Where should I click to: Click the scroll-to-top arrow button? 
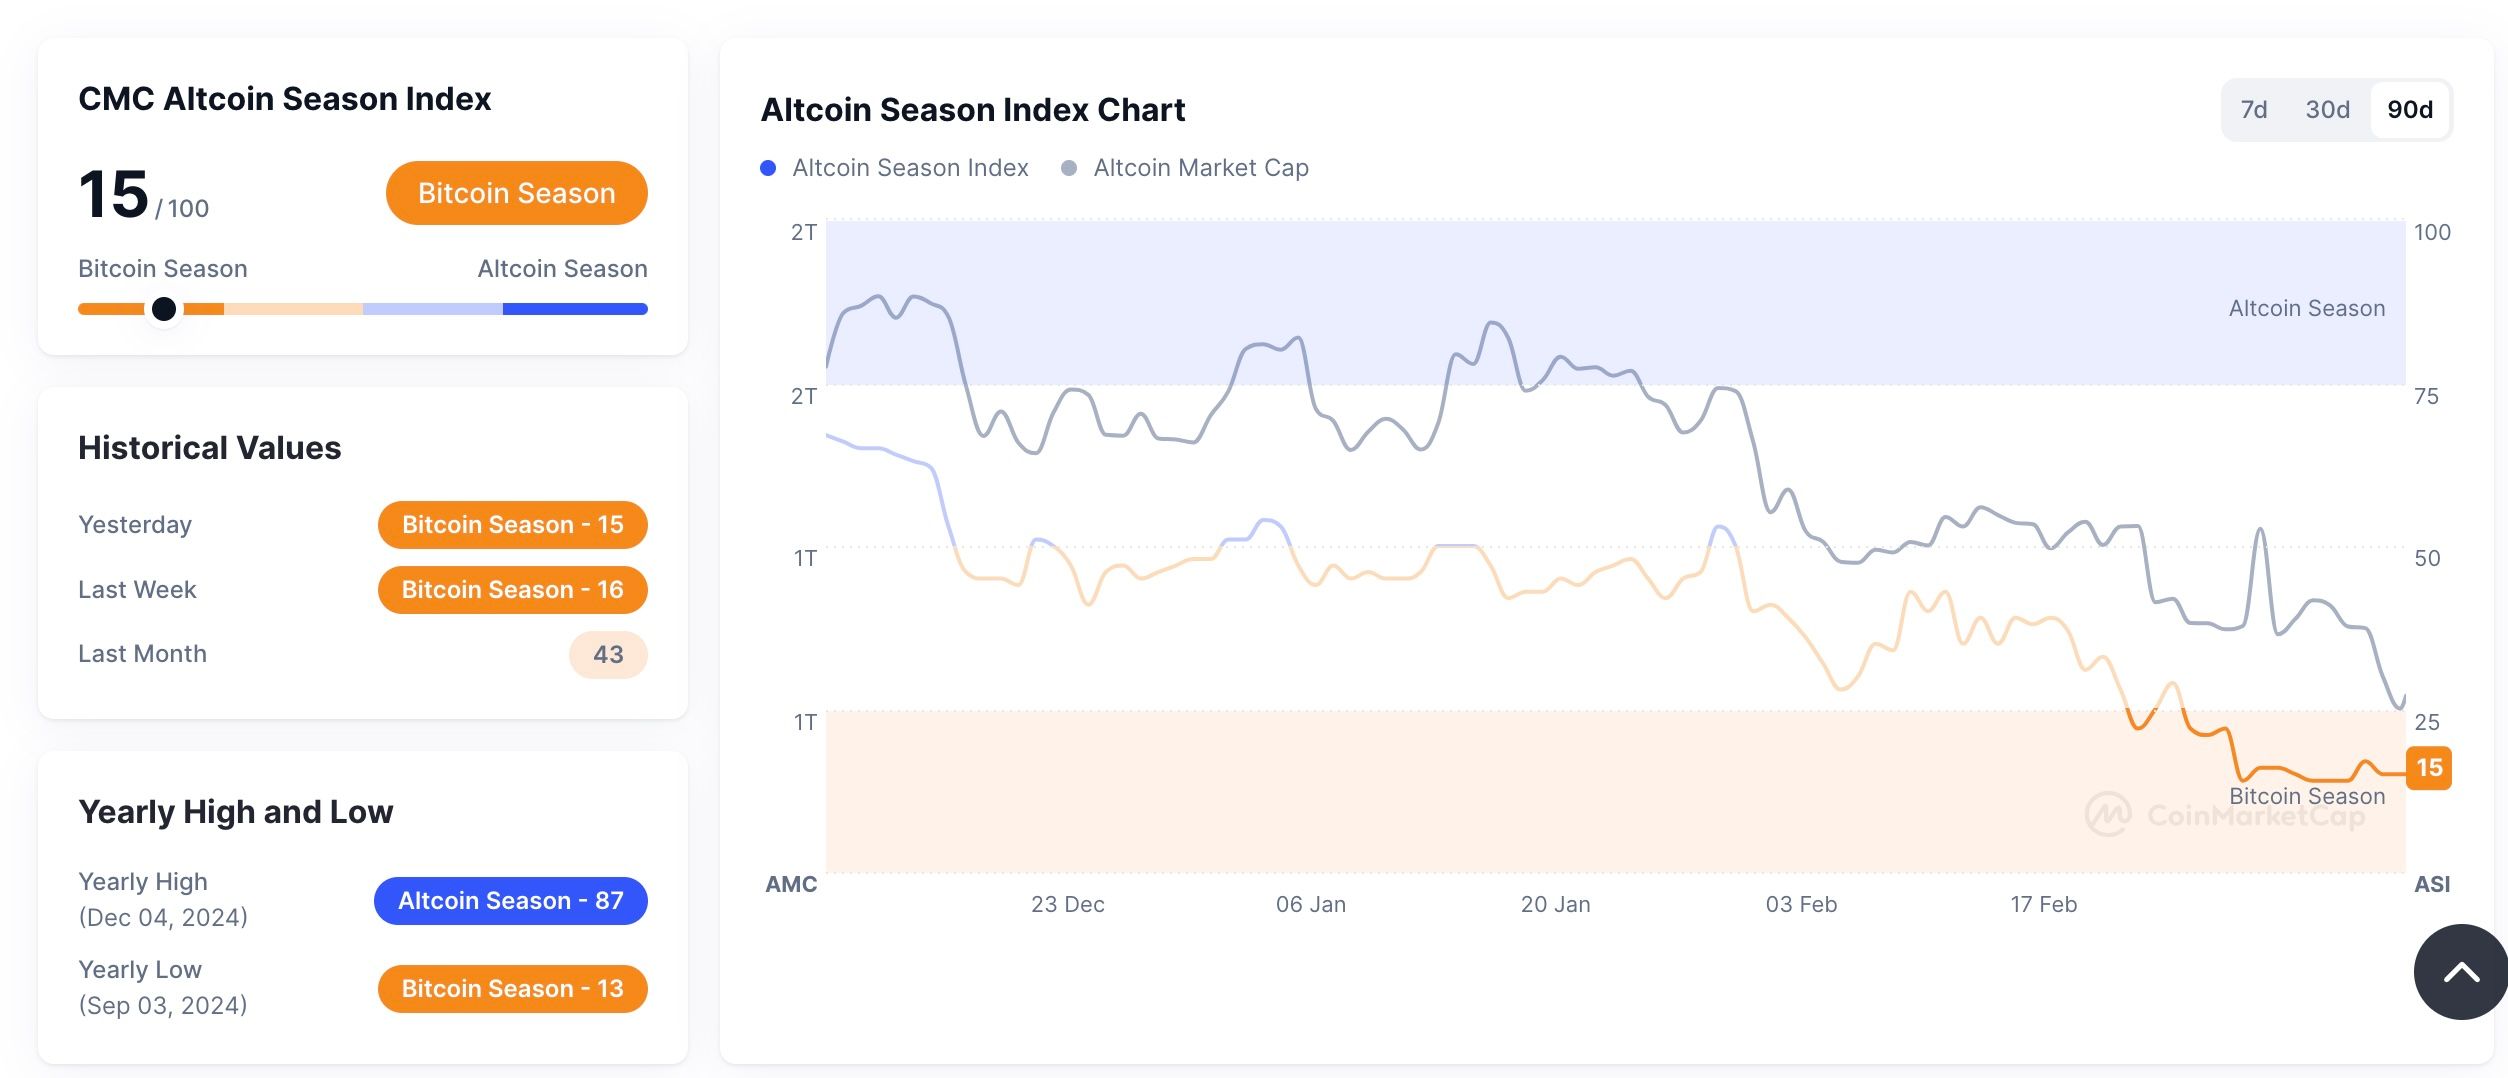tap(2460, 972)
